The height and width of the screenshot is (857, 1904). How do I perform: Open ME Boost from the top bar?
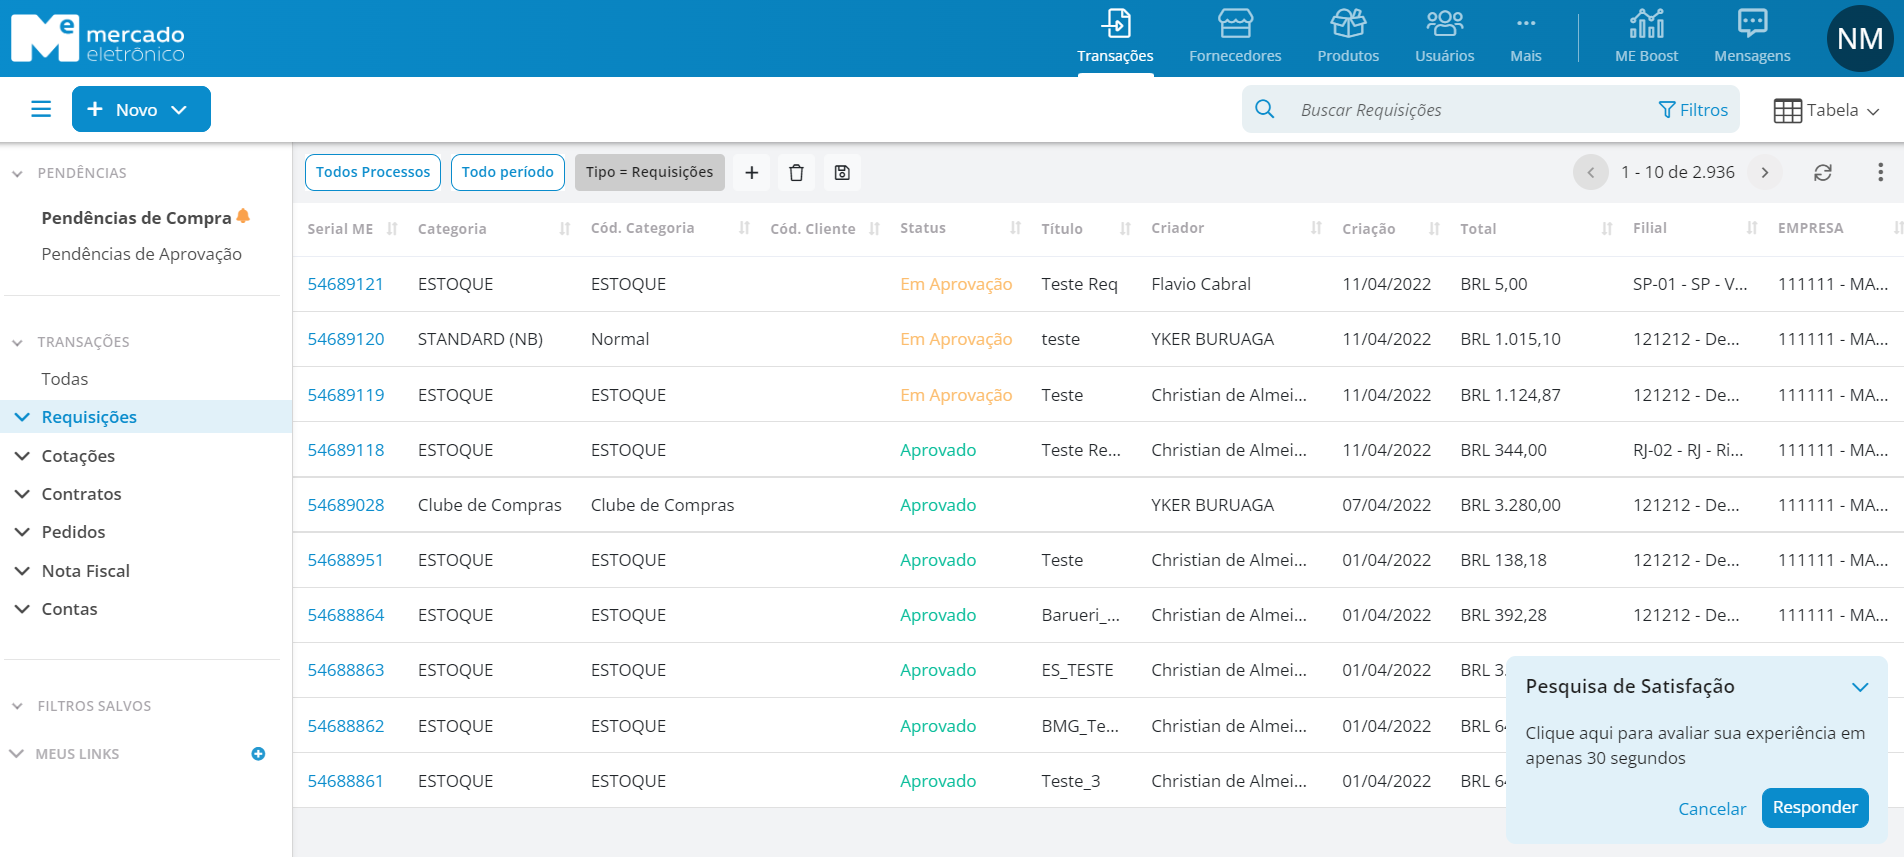tap(1646, 37)
